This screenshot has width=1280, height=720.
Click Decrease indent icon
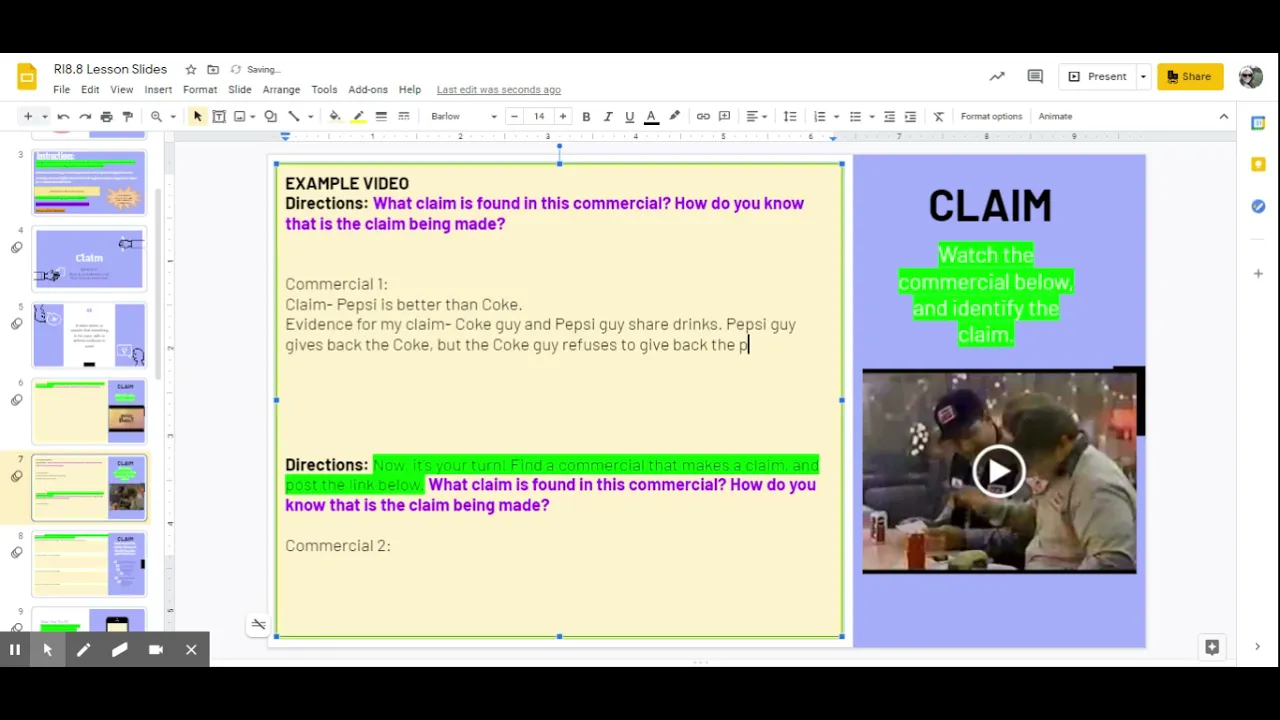pyautogui.click(x=889, y=117)
